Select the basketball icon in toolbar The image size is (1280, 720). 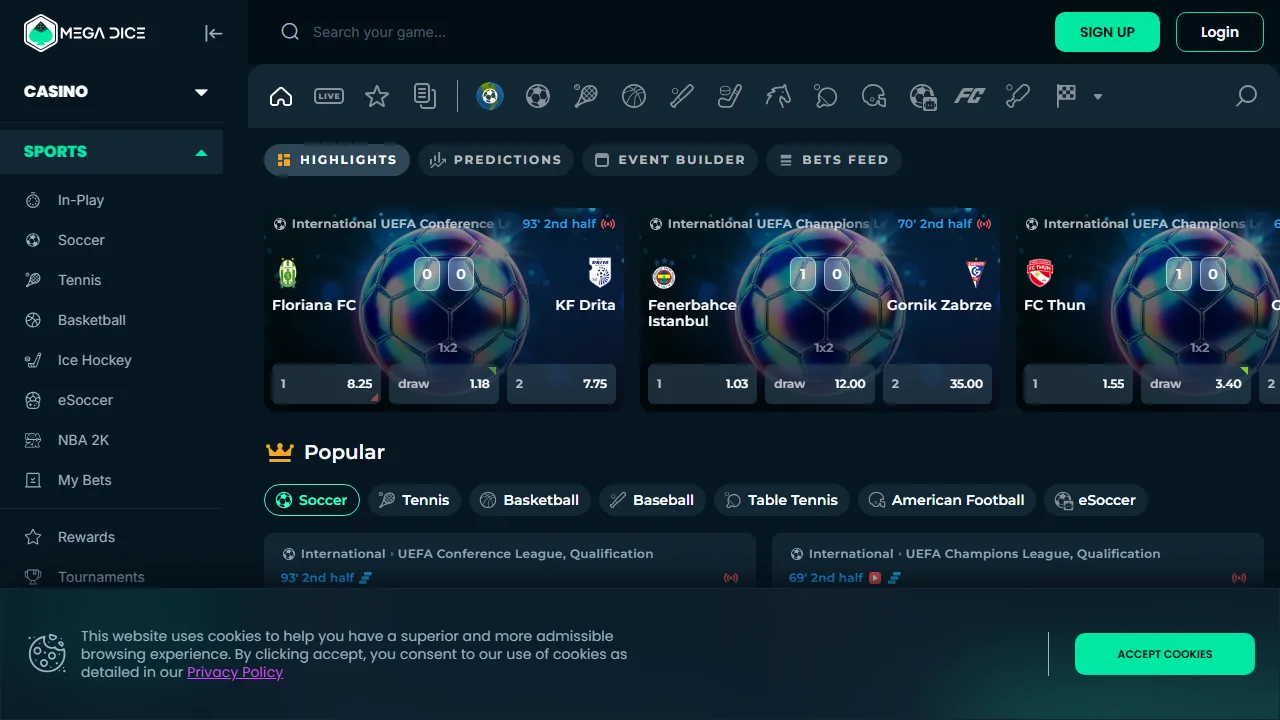634,96
